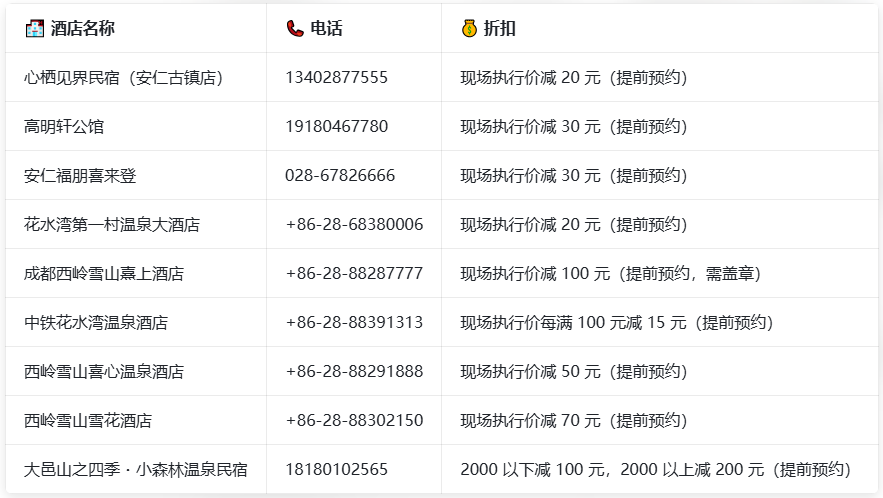Select the 电话 column header text
The image size is (883, 498).
coord(327,29)
